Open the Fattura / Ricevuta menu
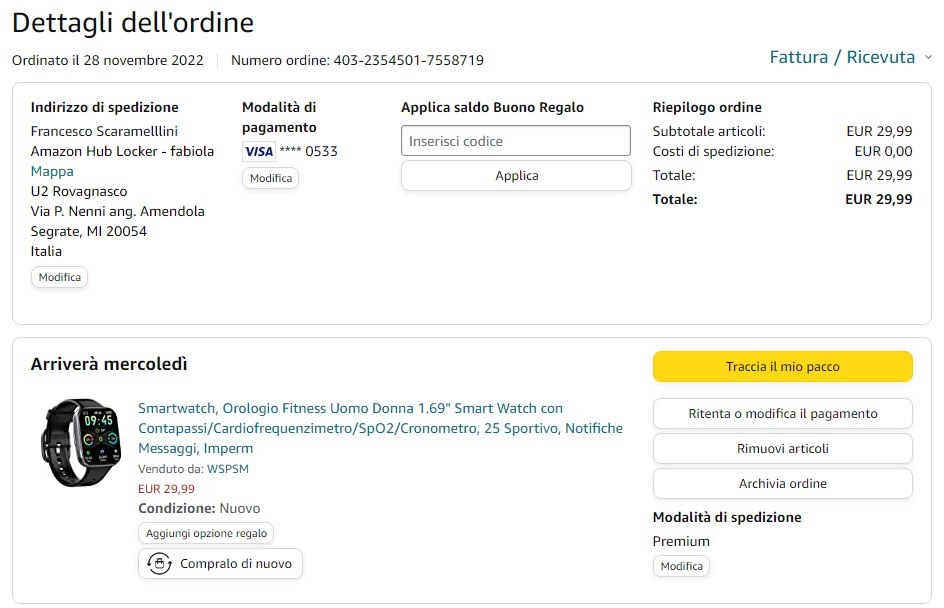This screenshot has width=944, height=608. click(842, 57)
